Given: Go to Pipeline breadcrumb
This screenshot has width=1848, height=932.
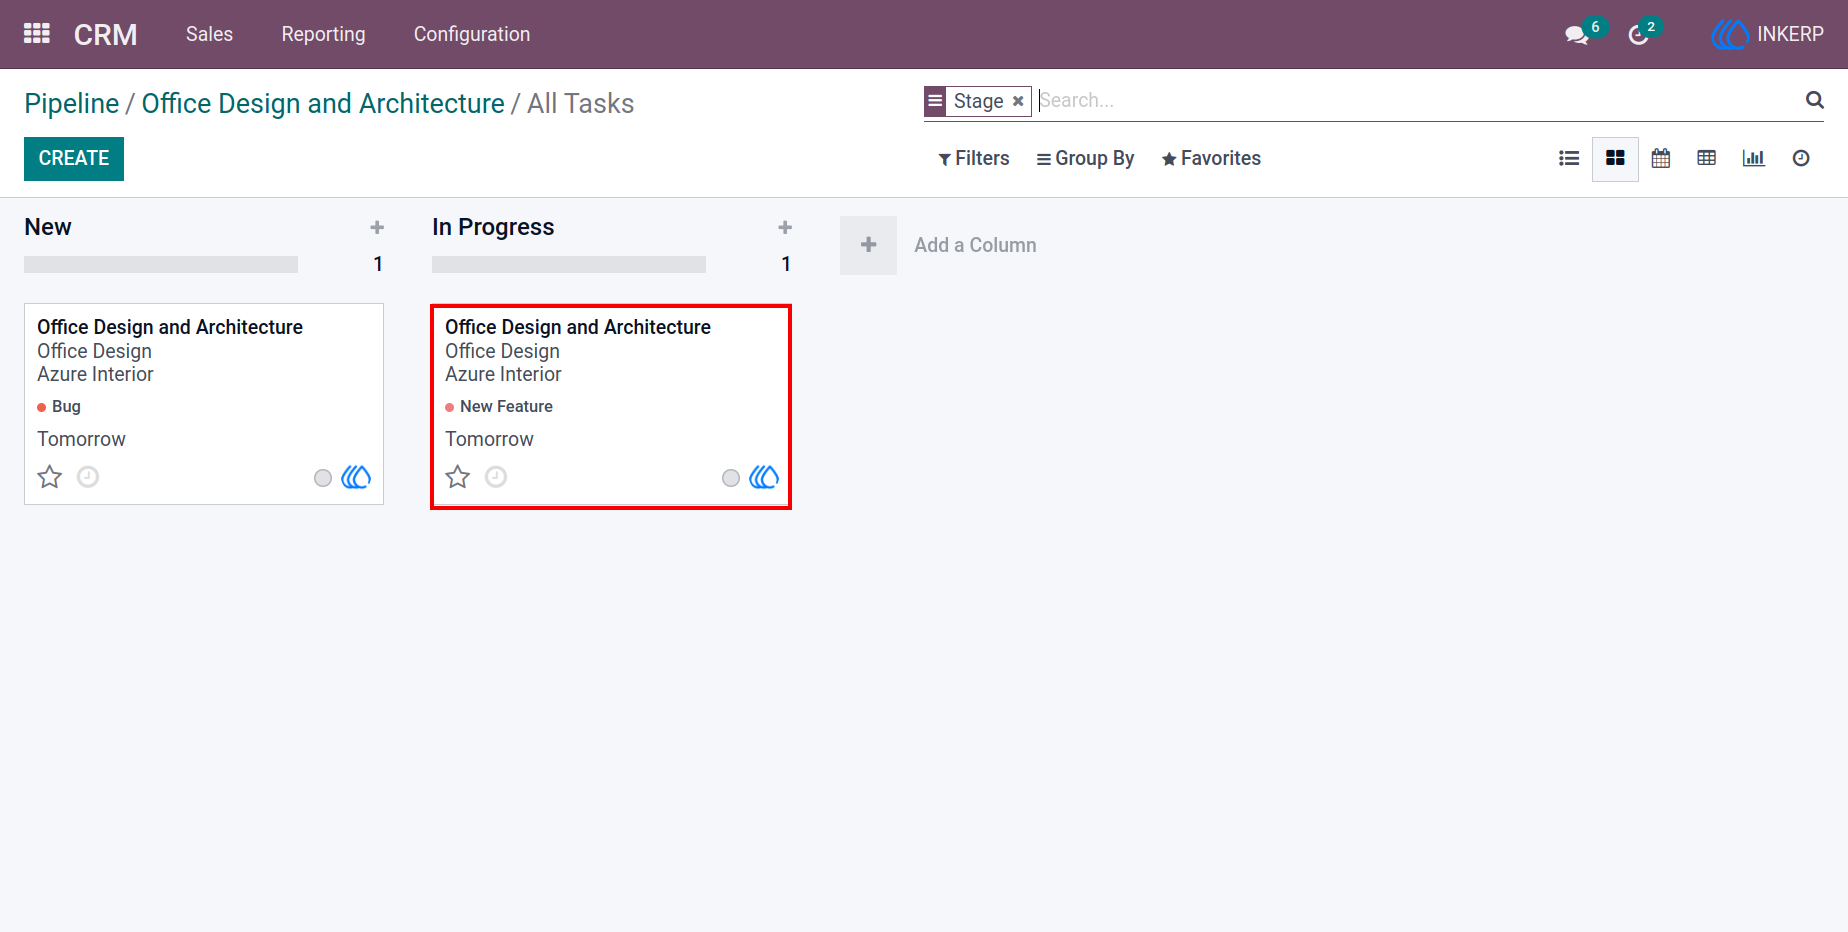Looking at the screenshot, I should (x=72, y=103).
